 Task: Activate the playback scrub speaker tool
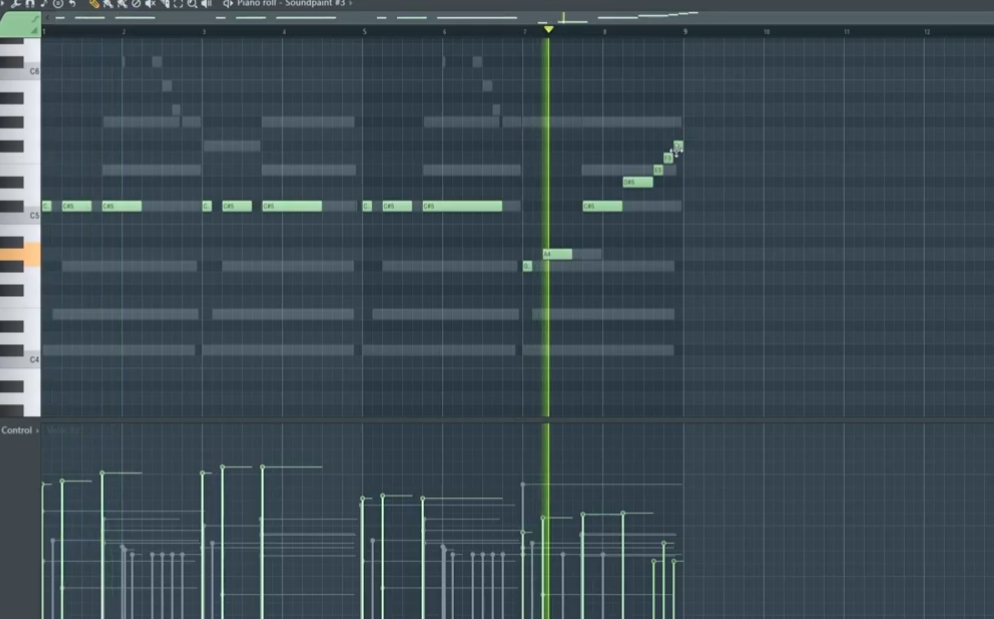point(207,3)
